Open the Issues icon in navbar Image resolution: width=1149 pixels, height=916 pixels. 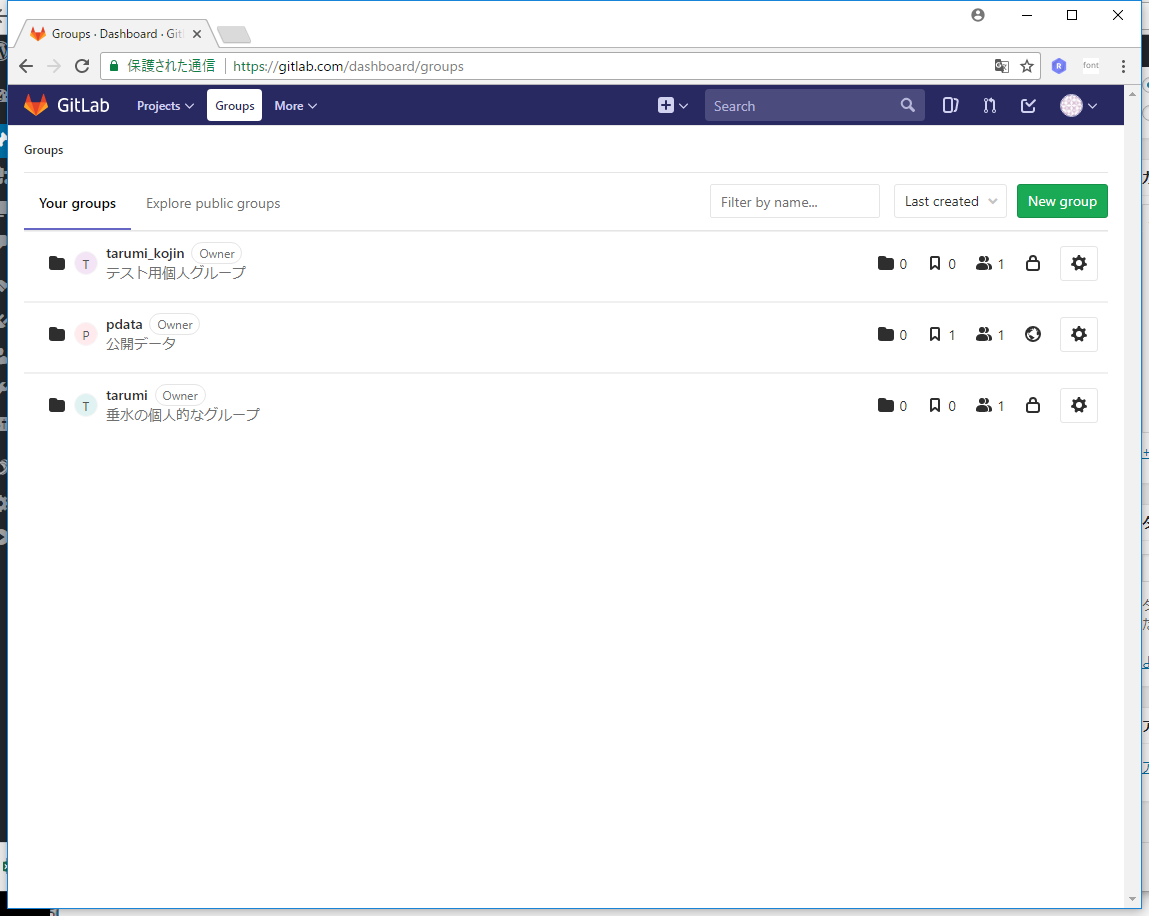pos(950,105)
